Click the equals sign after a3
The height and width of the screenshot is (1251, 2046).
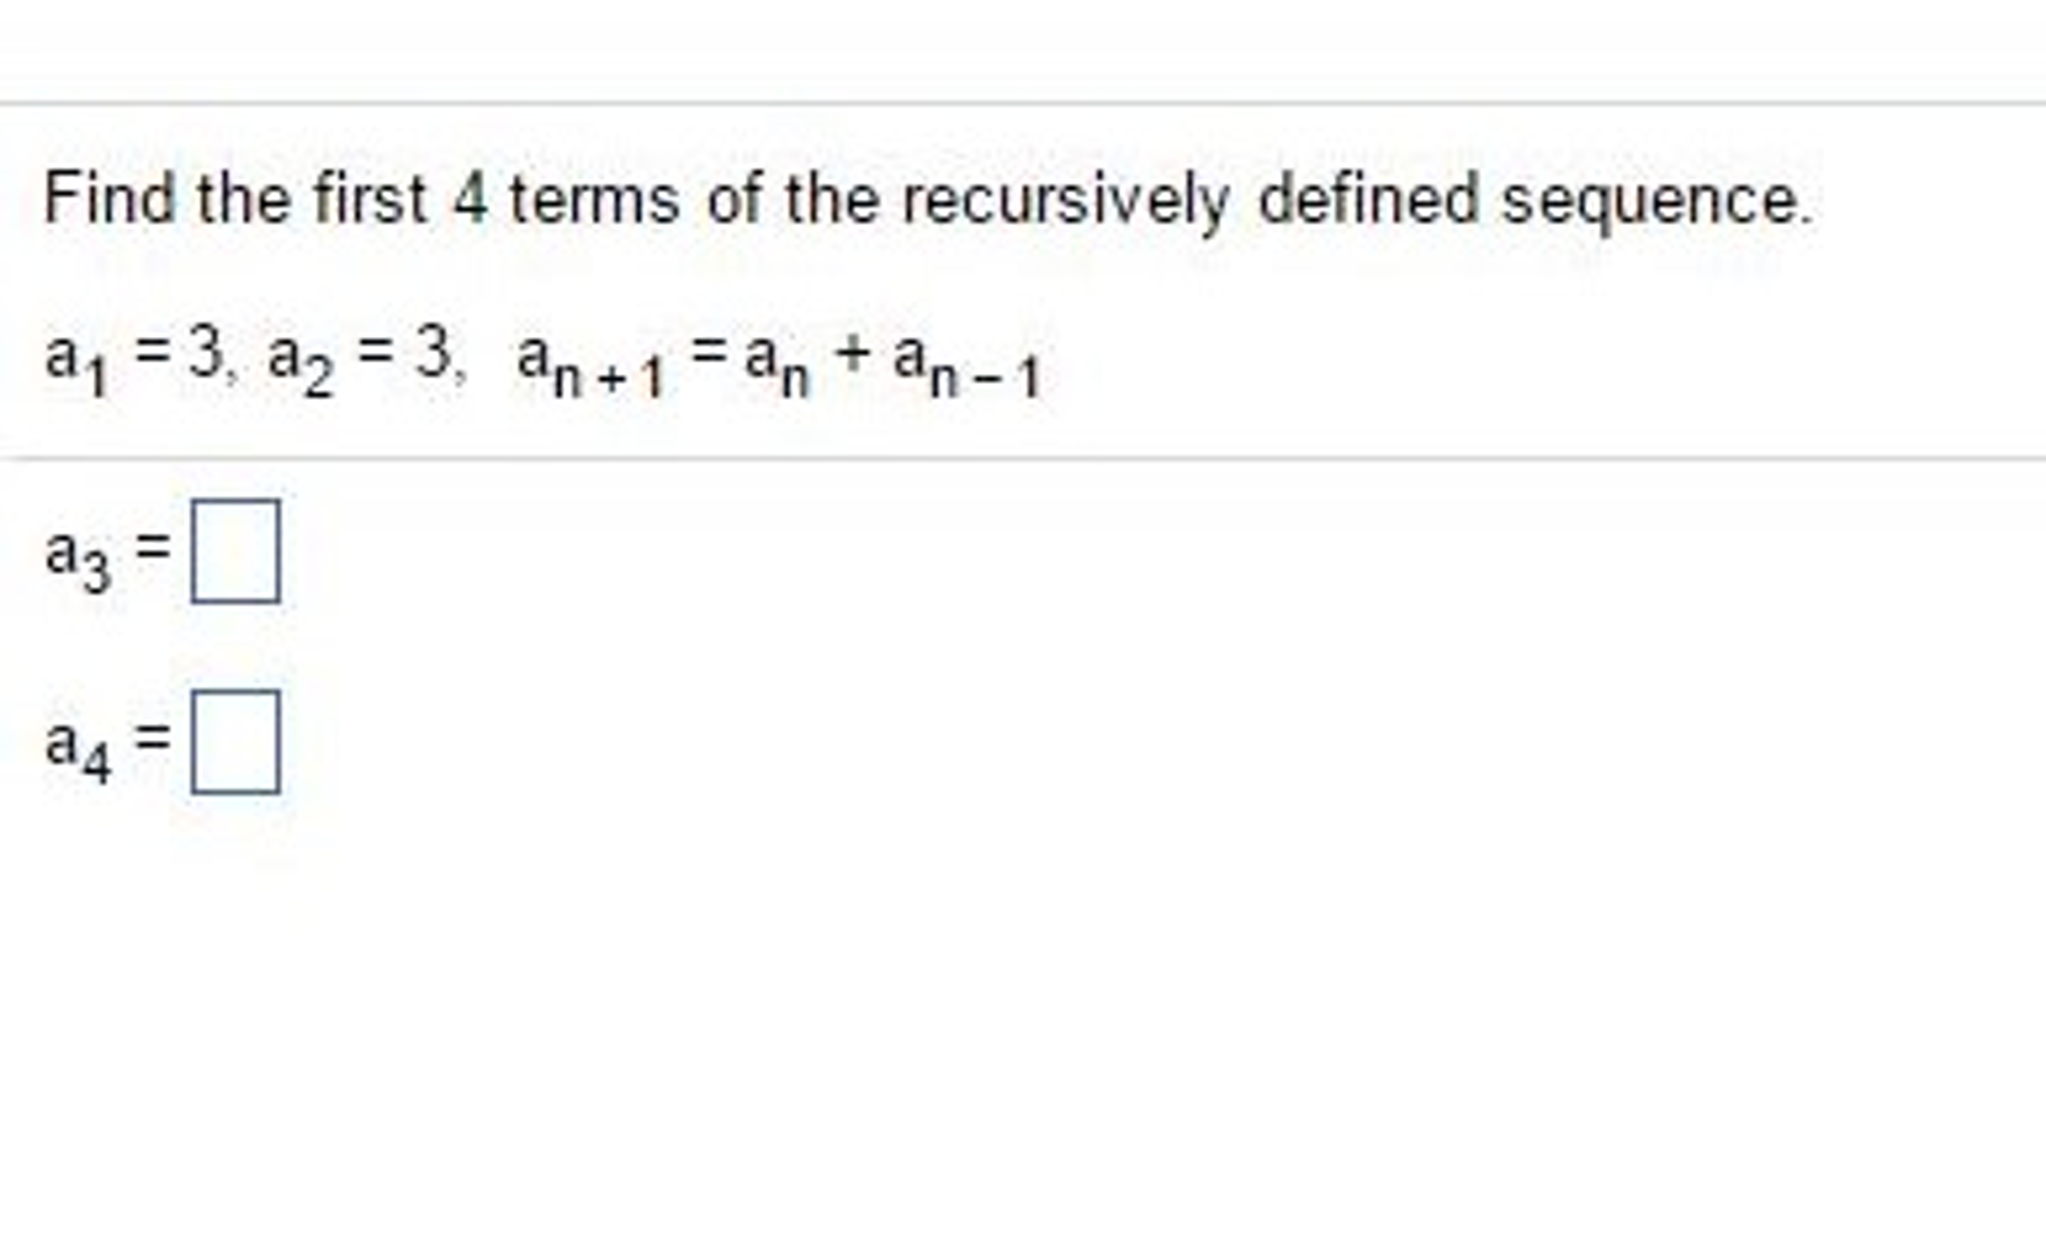[152, 548]
